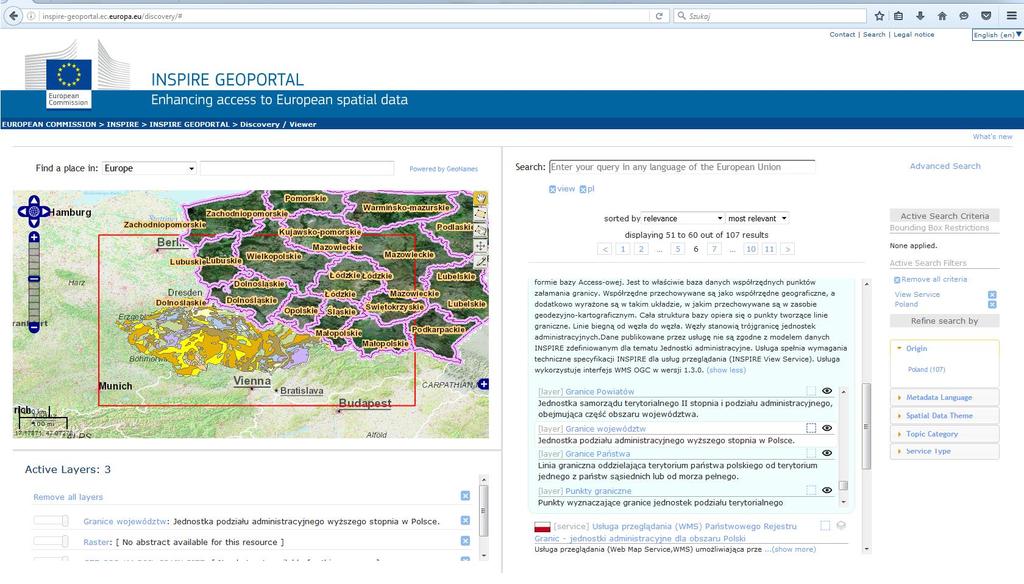Remove the 'pl' search tag
Image resolution: width=1024 pixels, height=584 pixels.
(x=583, y=189)
